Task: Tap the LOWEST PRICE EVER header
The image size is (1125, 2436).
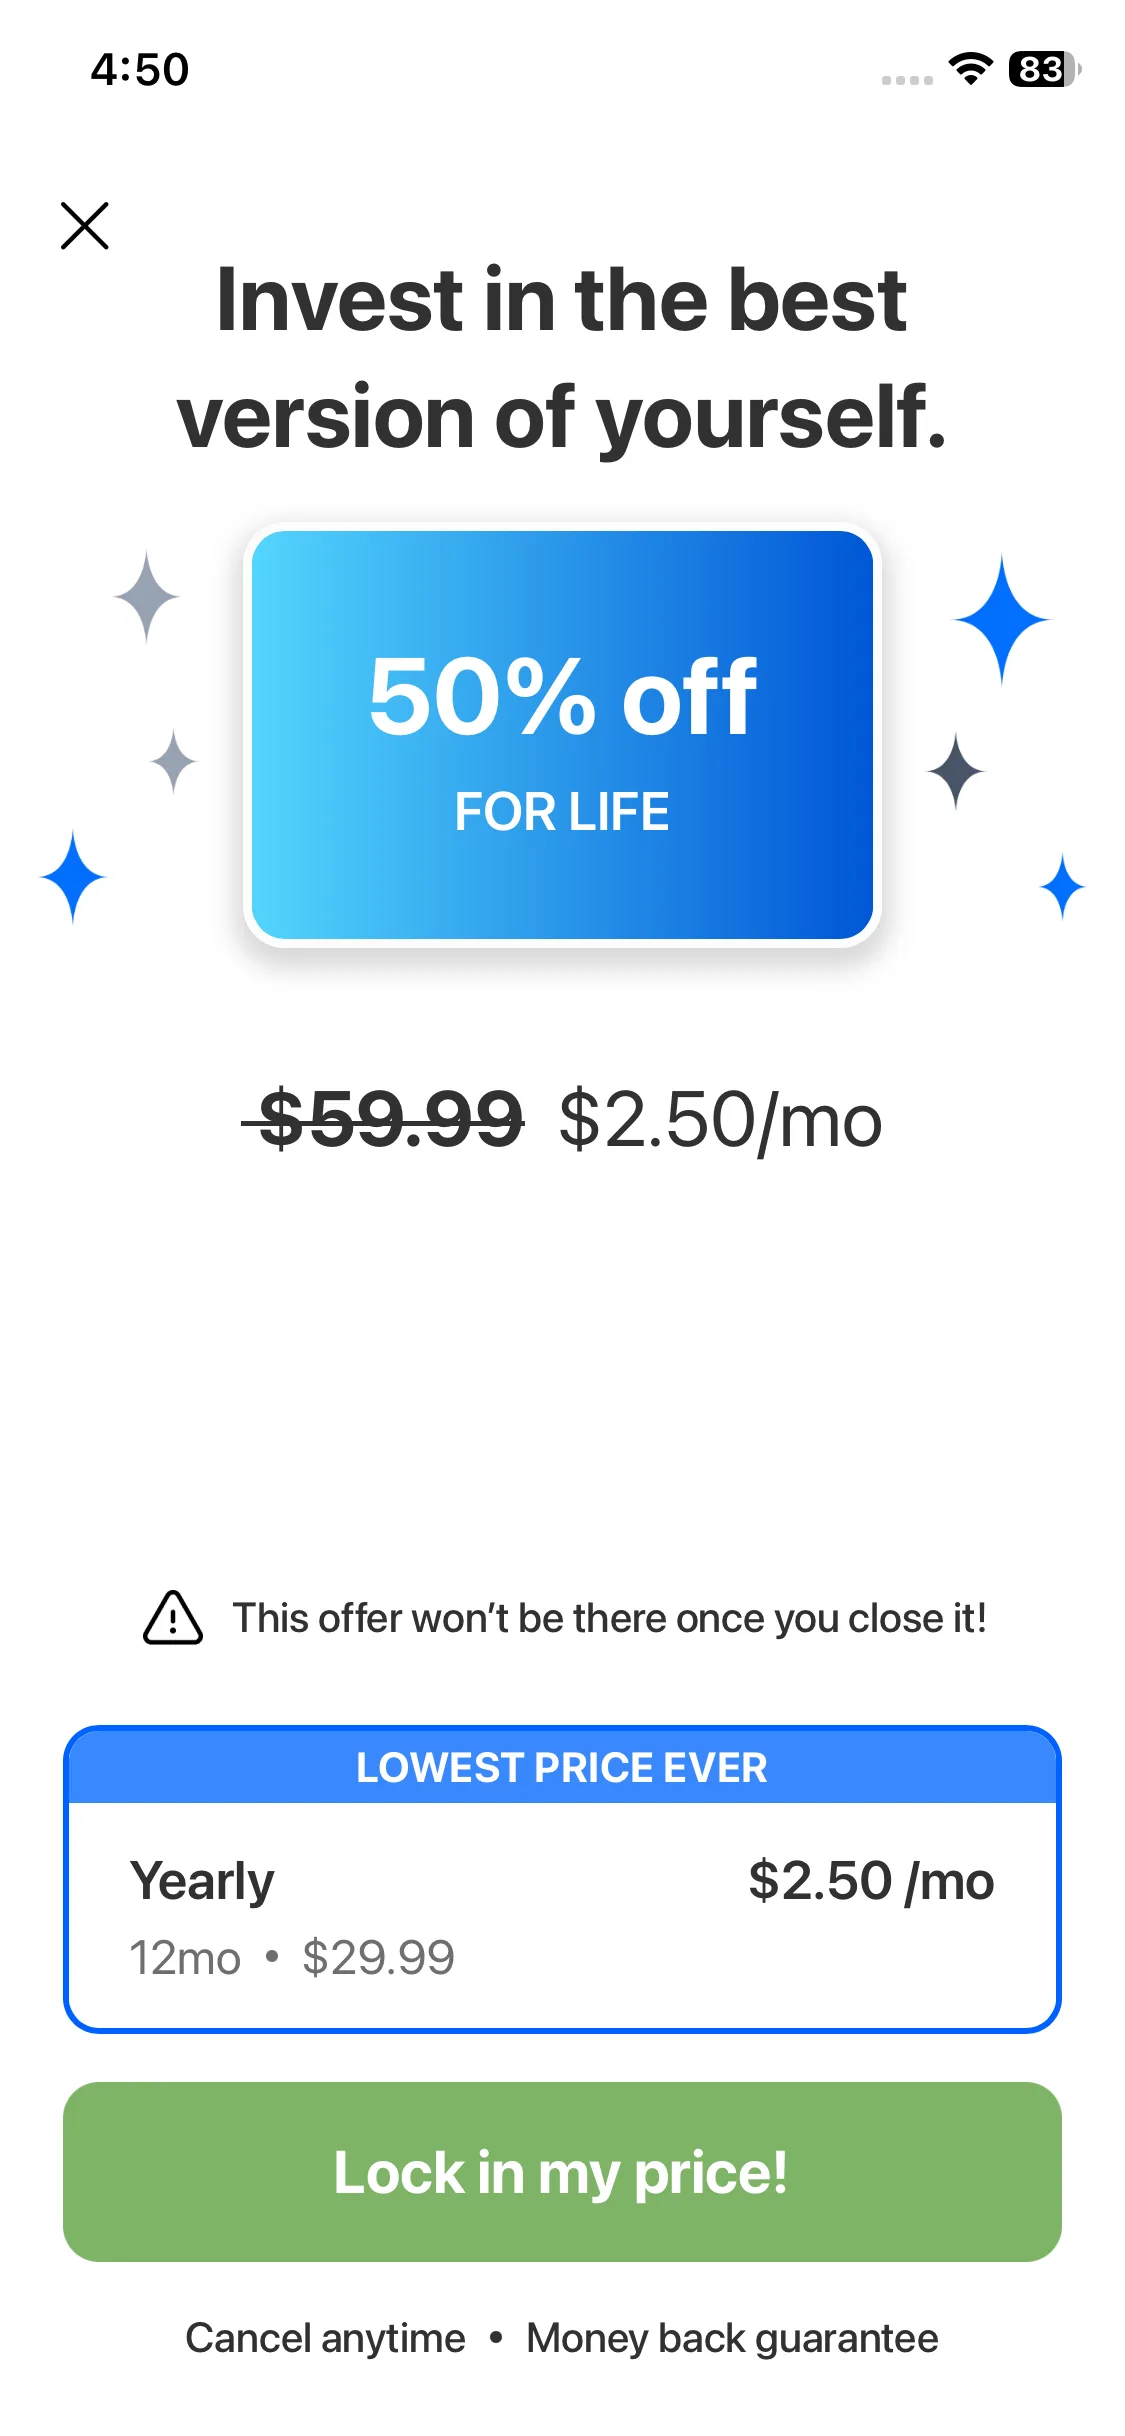Action: 562,1768
